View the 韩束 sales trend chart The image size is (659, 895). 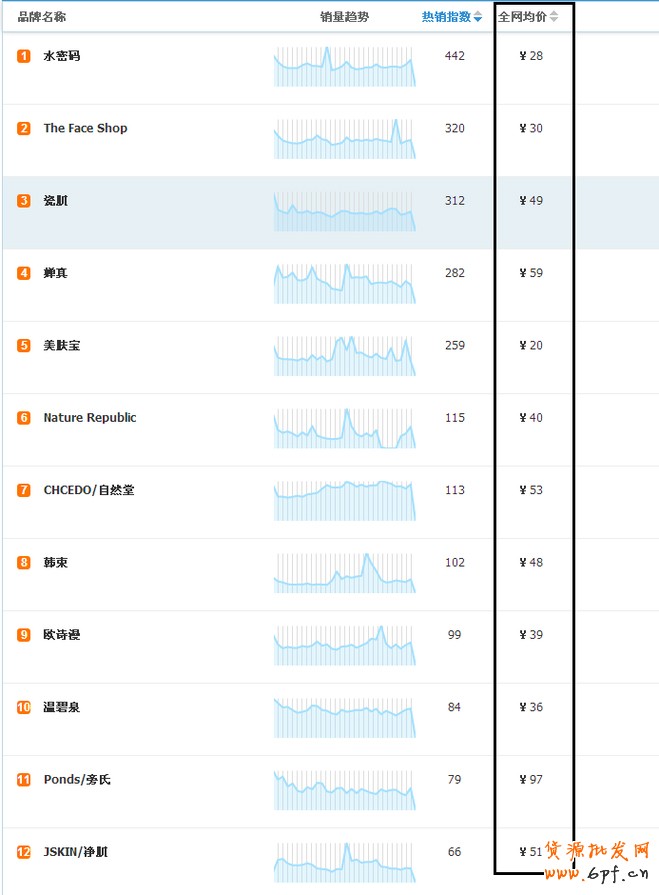tap(345, 573)
